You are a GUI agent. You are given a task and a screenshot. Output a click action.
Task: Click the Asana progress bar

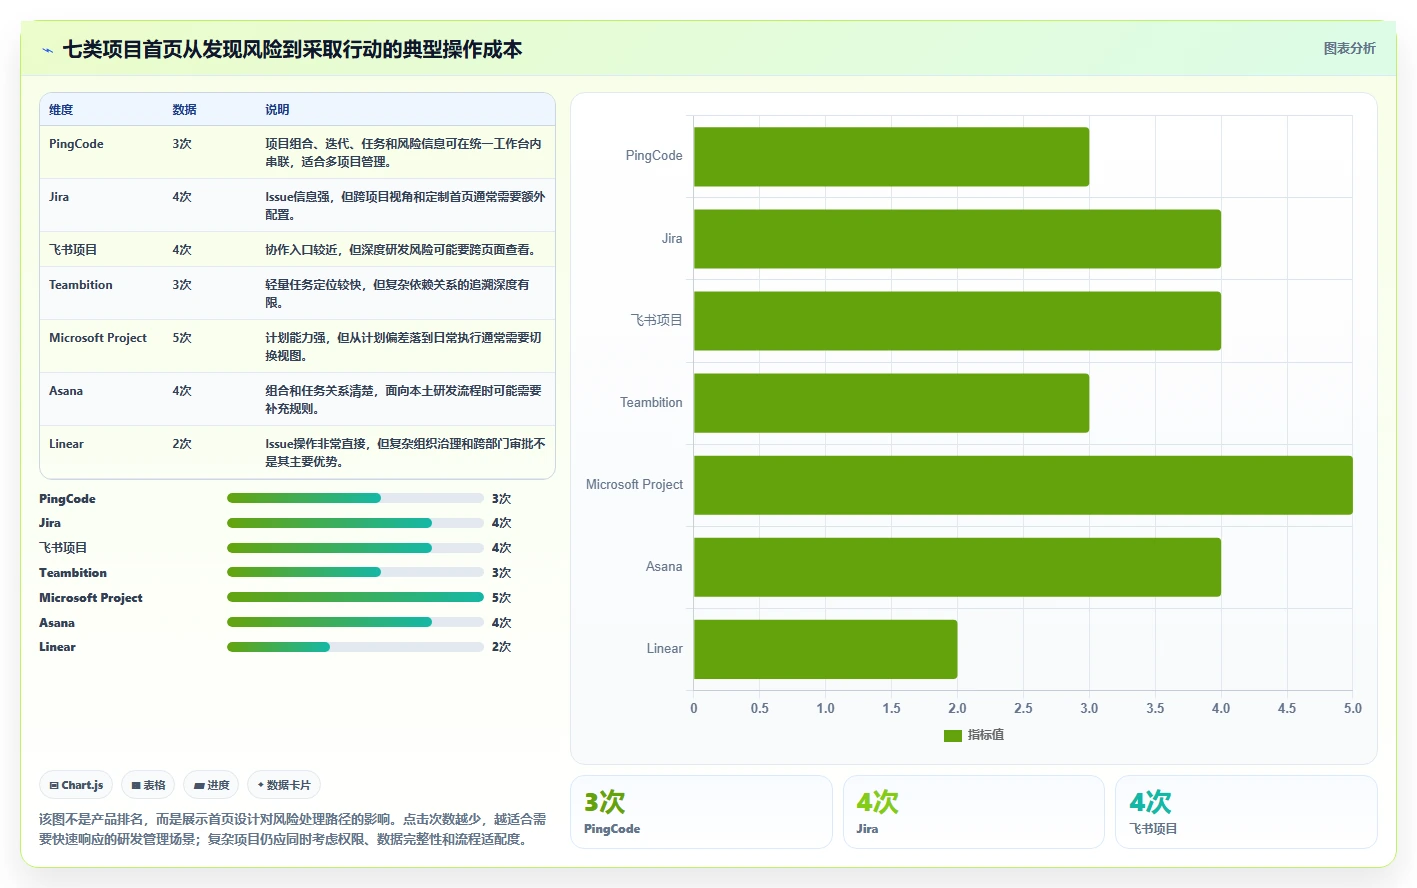point(355,622)
